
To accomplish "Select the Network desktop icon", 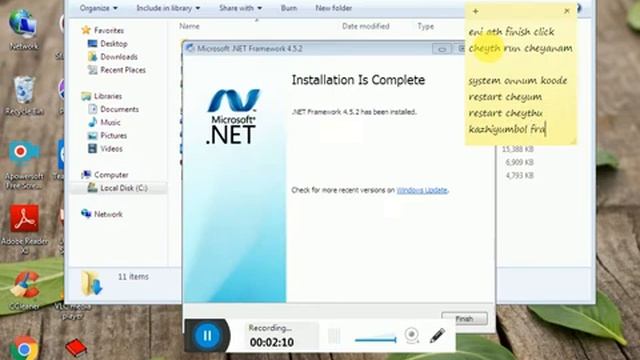I will (23, 29).
